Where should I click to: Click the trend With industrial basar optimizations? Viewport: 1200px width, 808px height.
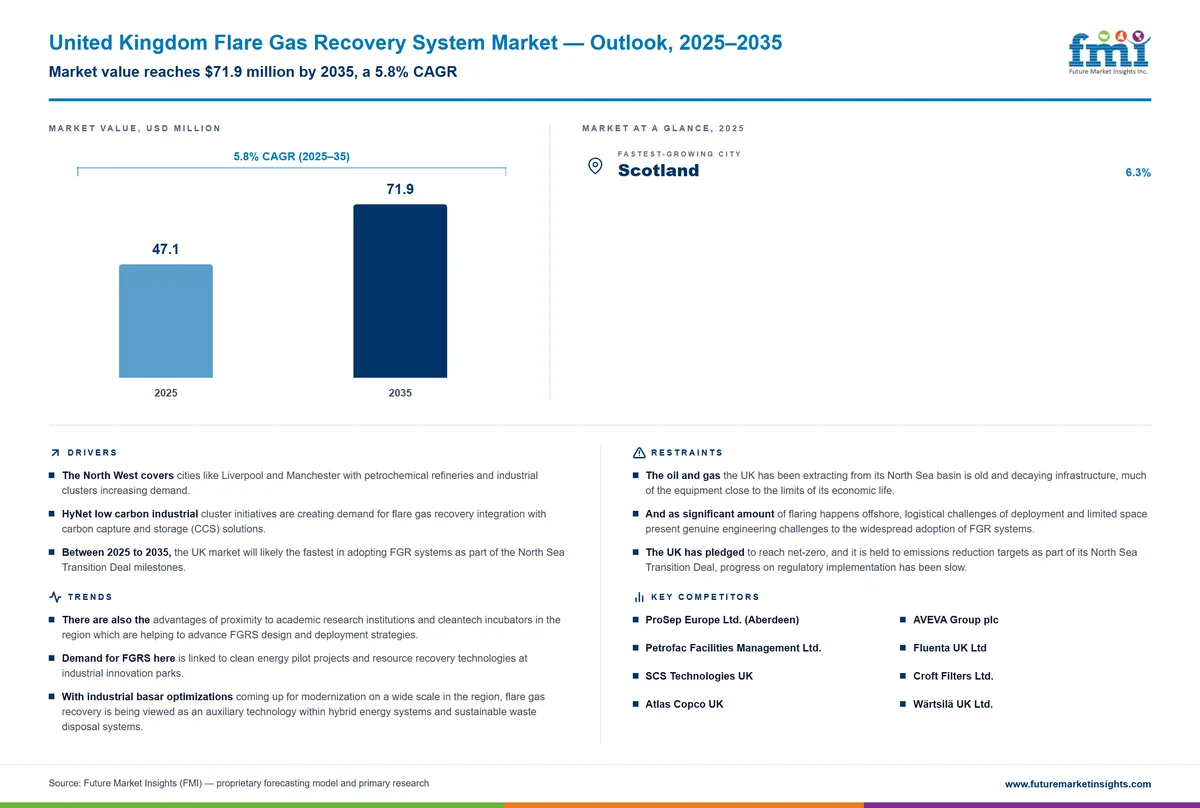[x=304, y=711]
